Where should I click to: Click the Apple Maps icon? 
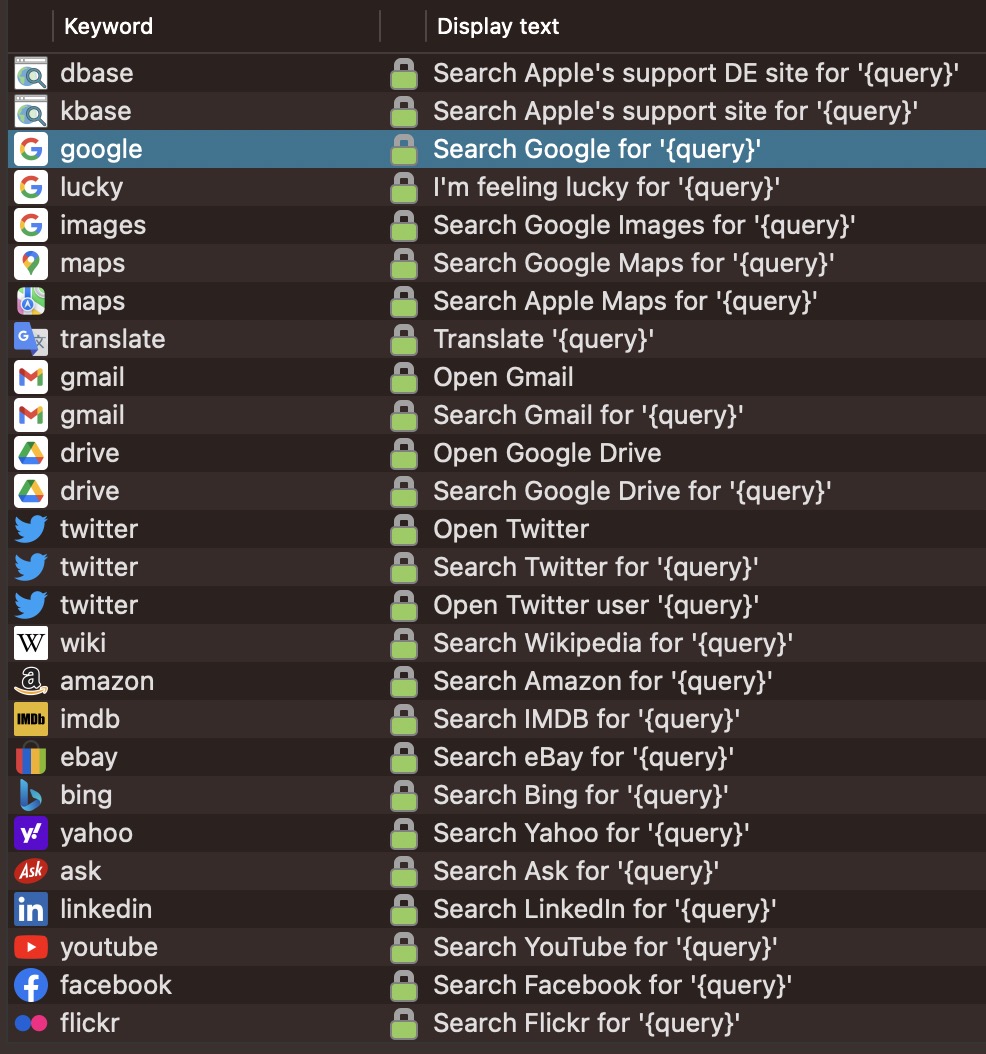coord(31,301)
